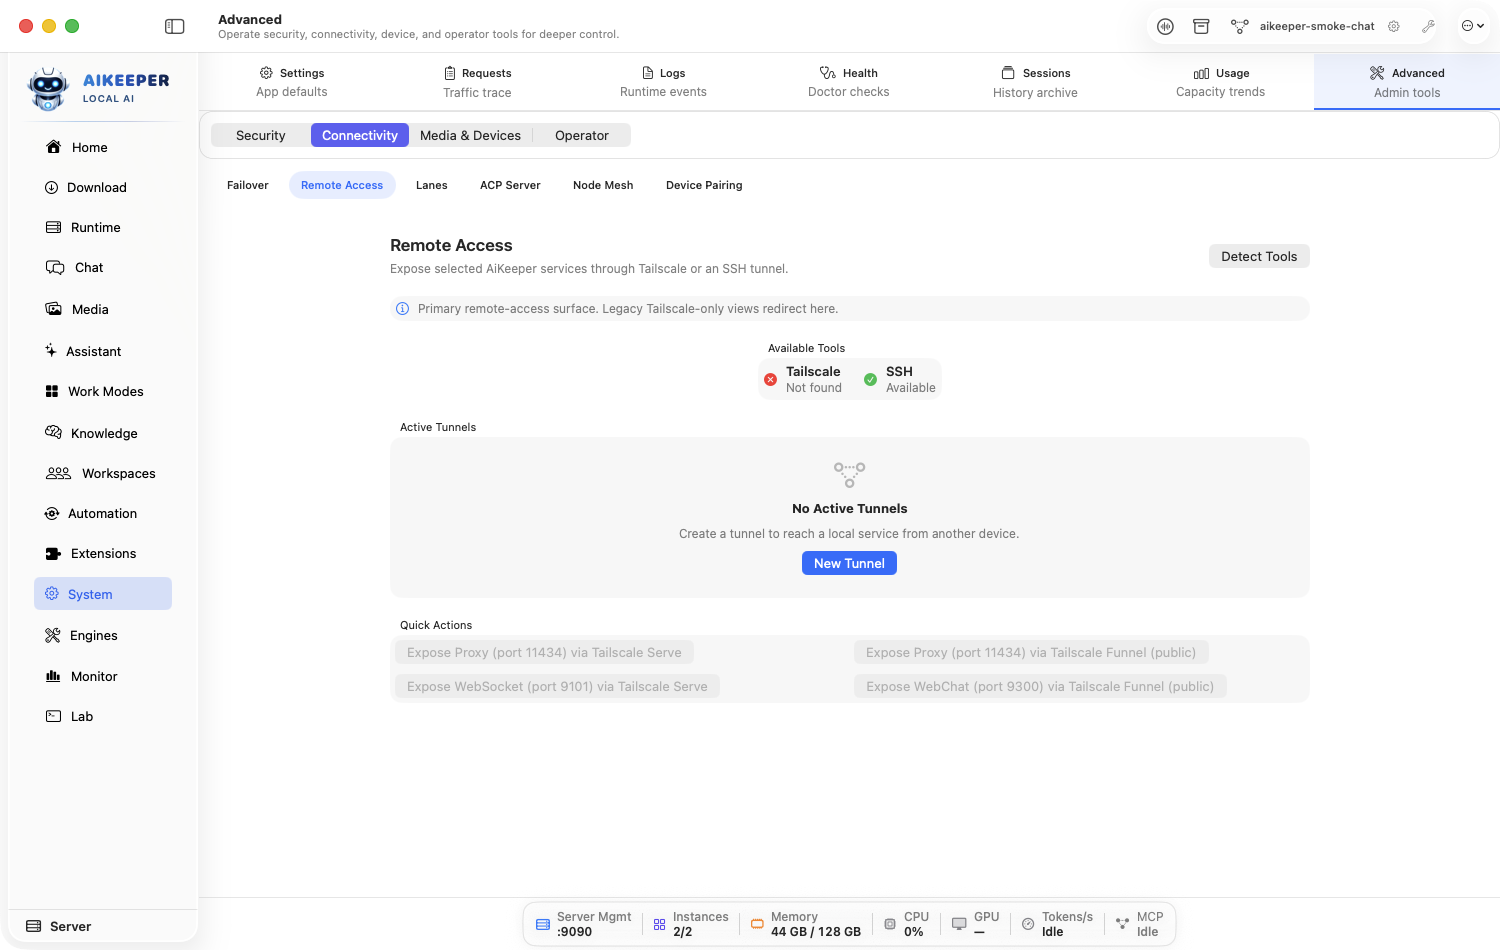Viewport: 1500px width, 950px height.
Task: Open the archive box icon in toolbar
Action: click(x=1201, y=26)
